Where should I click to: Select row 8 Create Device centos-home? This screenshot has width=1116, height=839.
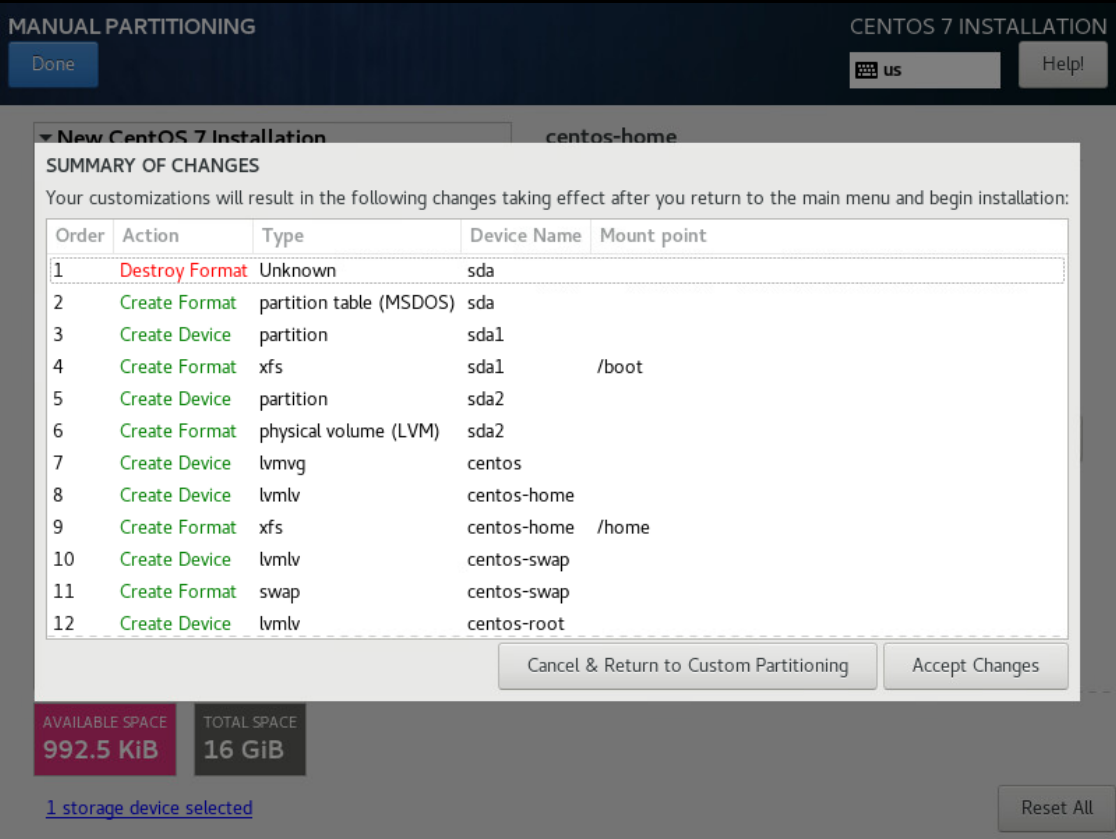(x=557, y=495)
